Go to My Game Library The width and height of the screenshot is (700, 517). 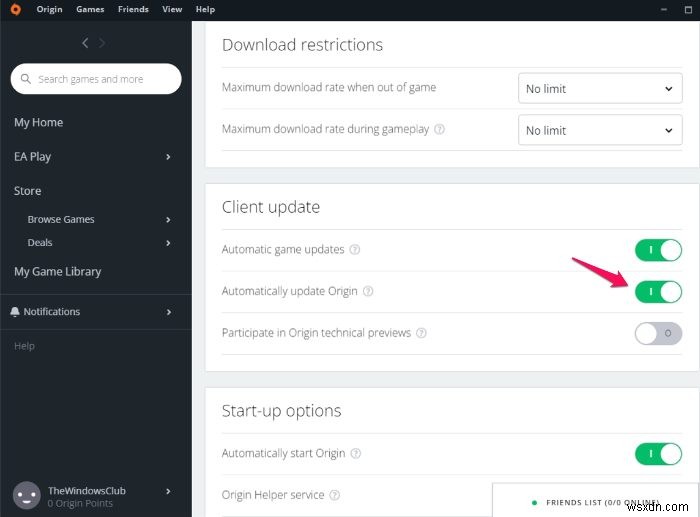point(57,272)
